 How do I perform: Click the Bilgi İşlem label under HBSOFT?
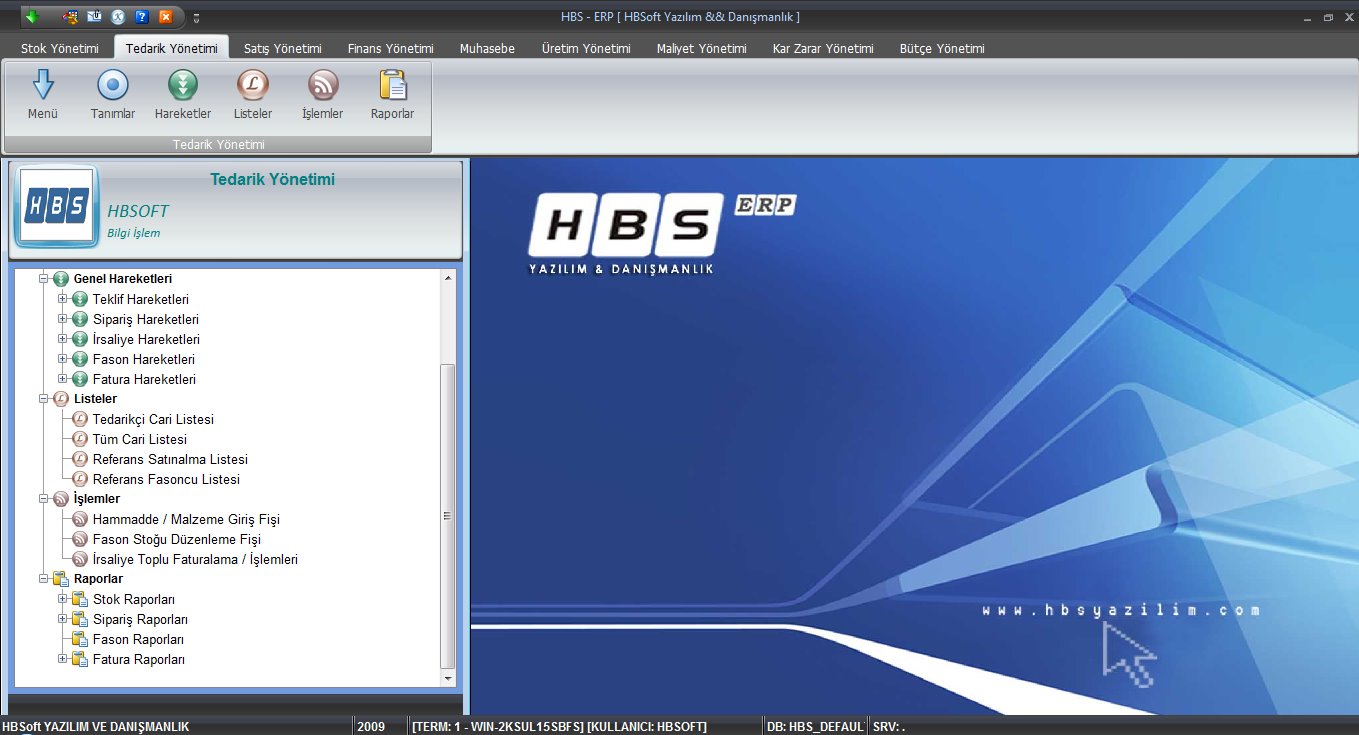tap(134, 233)
